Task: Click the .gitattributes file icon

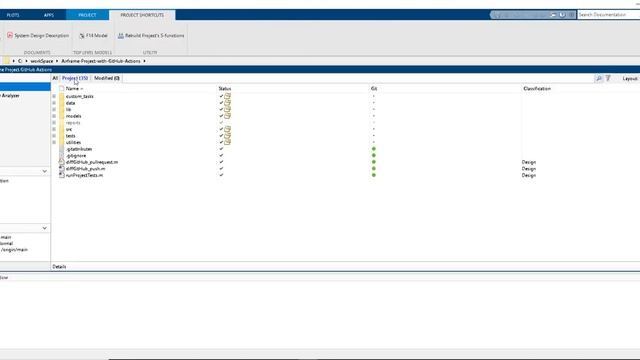Action: tap(62, 149)
